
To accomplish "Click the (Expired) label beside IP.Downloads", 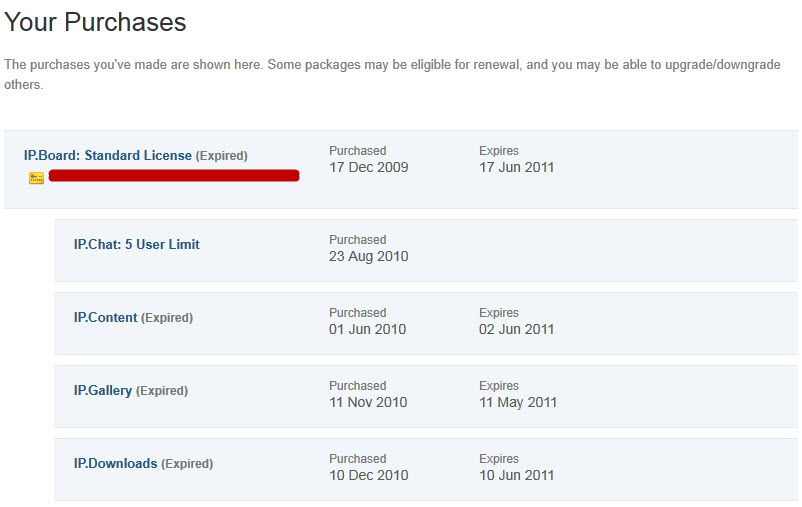I will pos(187,464).
